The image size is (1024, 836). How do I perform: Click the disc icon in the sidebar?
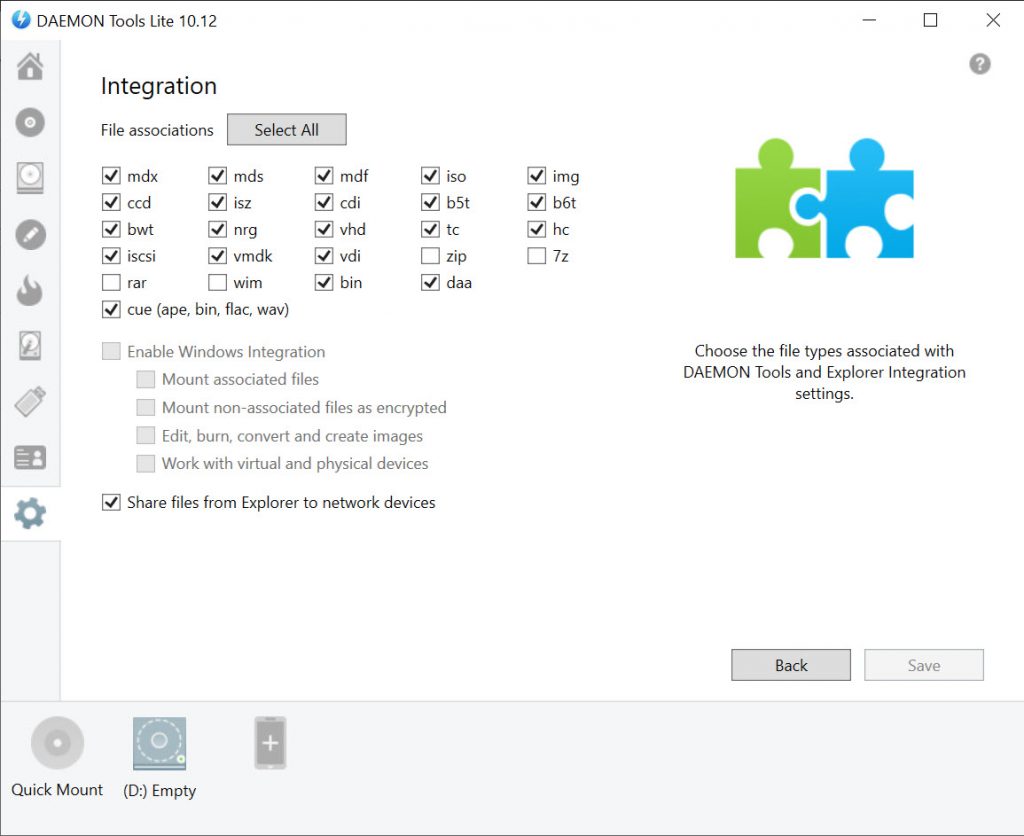click(30, 123)
